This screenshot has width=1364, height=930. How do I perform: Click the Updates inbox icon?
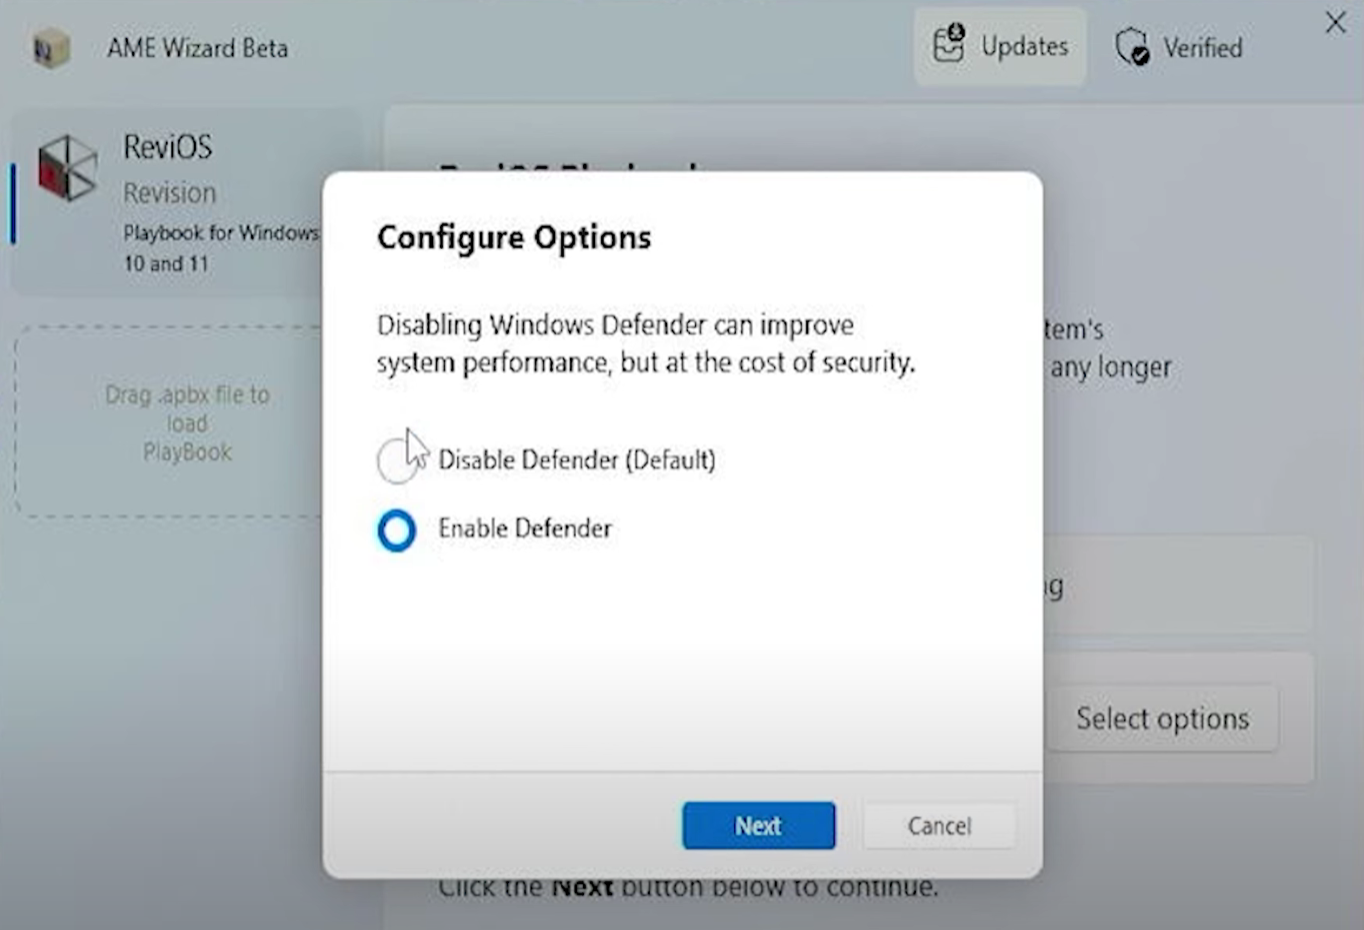pos(948,45)
